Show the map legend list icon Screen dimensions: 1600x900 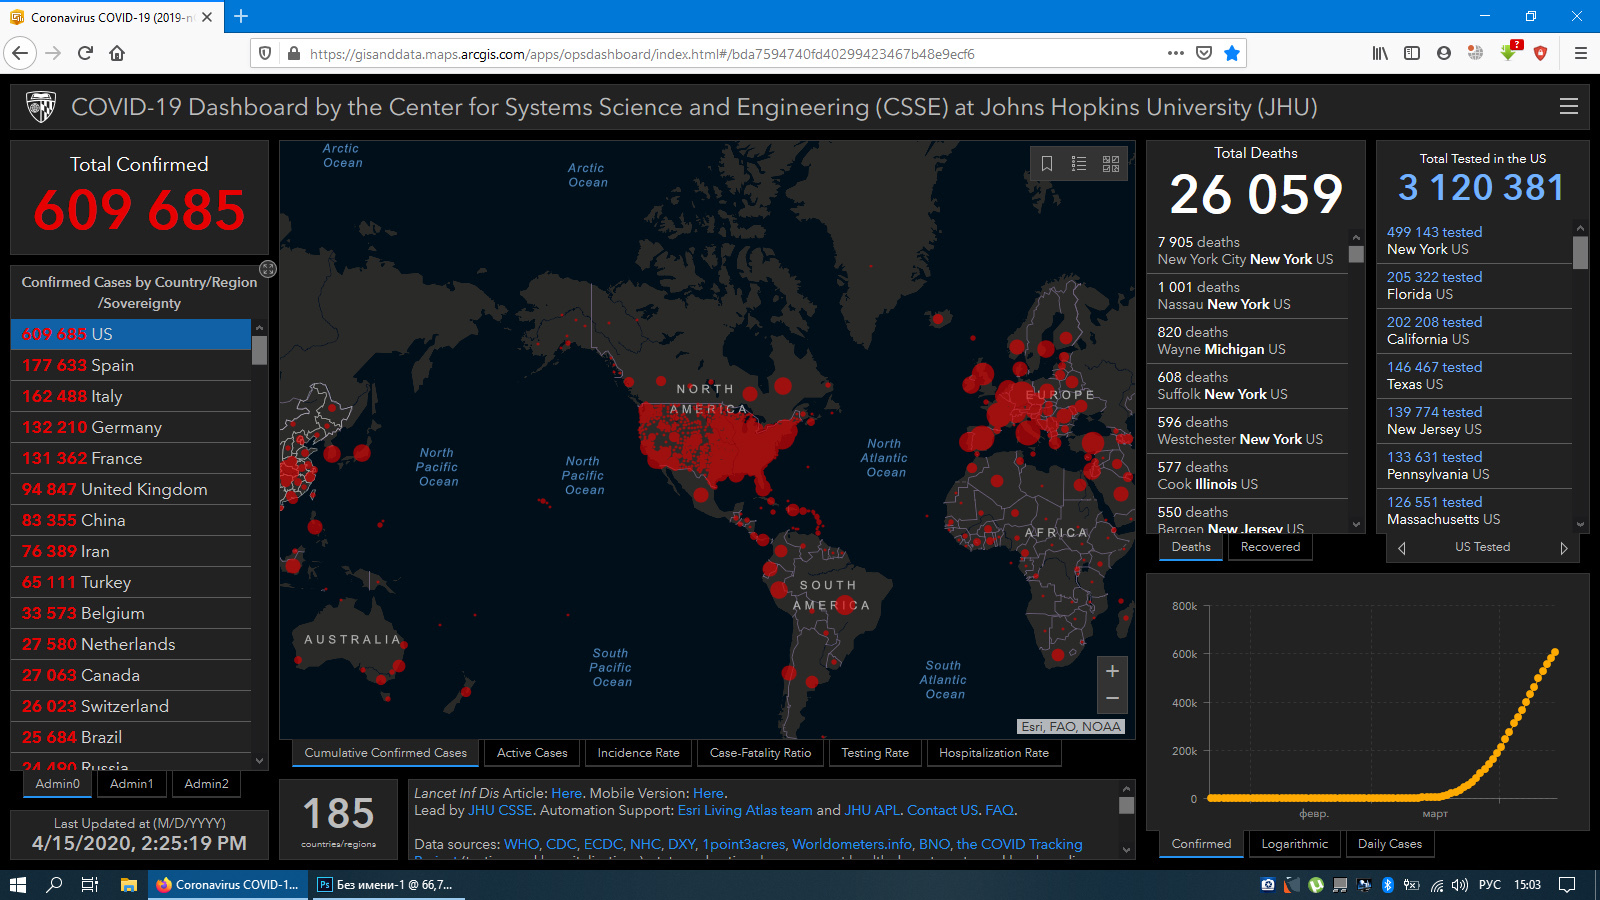[1079, 164]
